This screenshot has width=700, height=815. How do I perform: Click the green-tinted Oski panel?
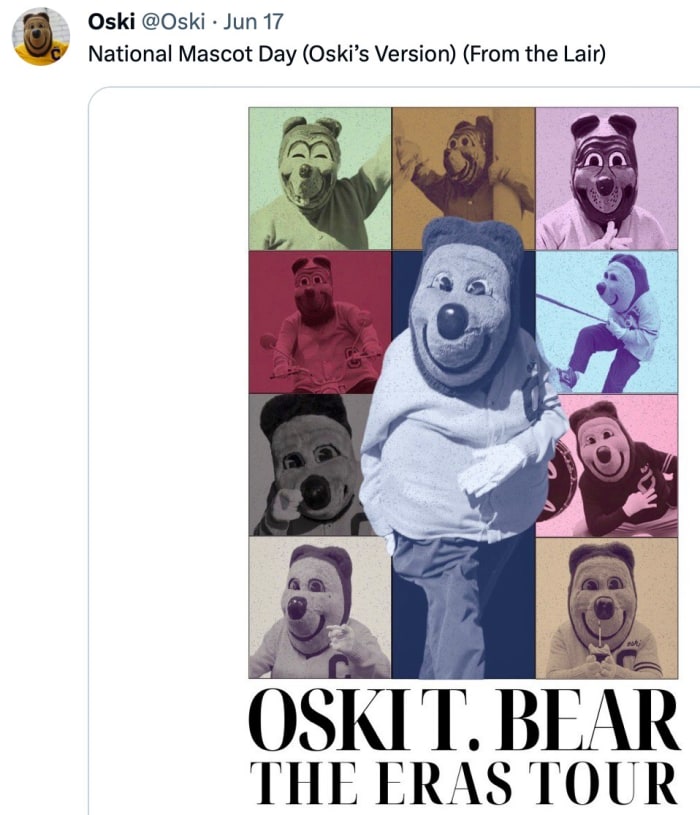click(x=319, y=177)
